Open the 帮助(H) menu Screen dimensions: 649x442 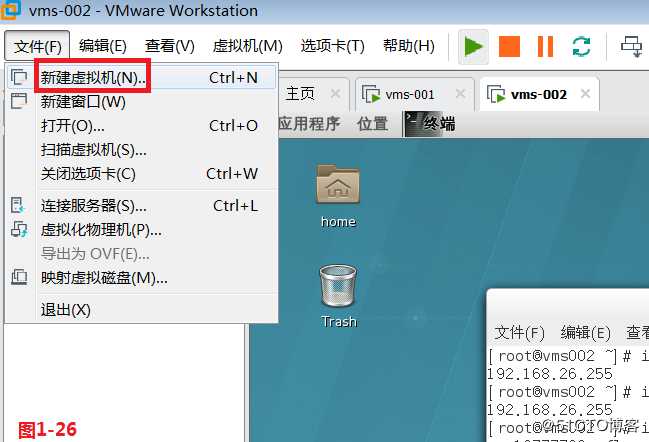click(409, 46)
